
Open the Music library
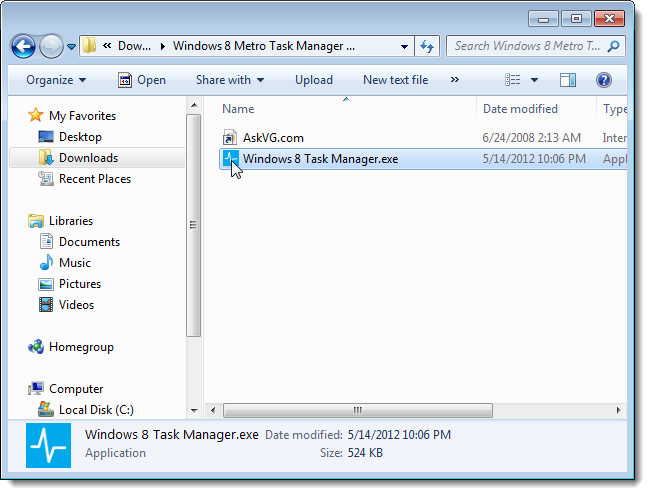(75, 263)
